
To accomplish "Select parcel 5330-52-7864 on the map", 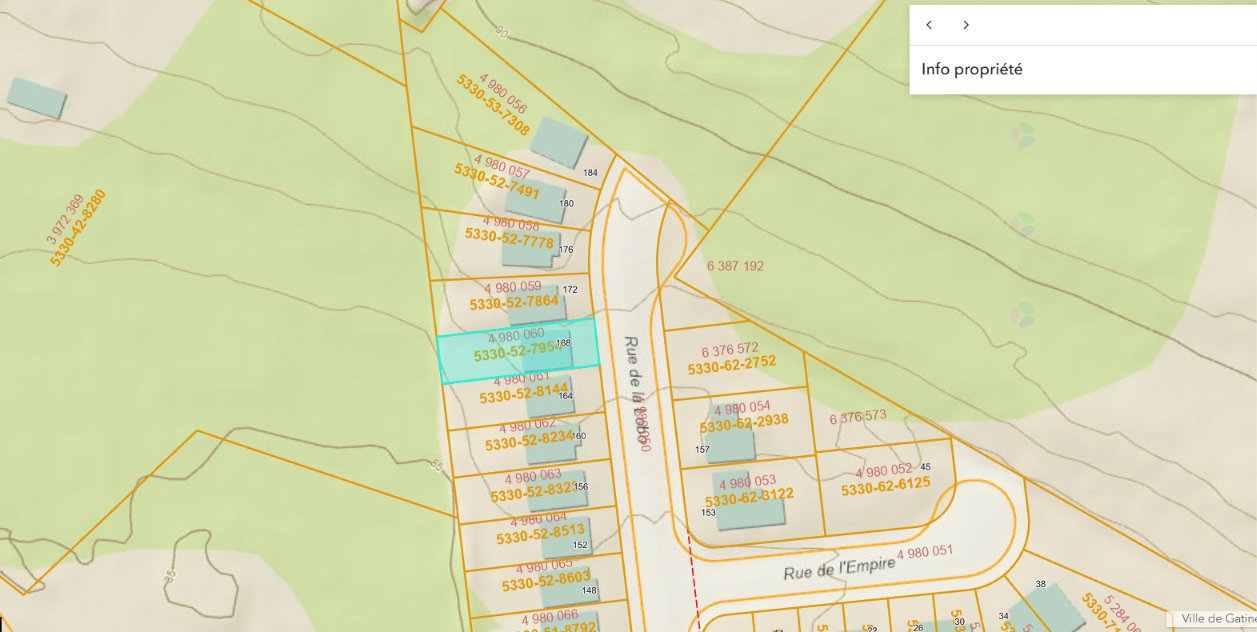I will click(515, 303).
